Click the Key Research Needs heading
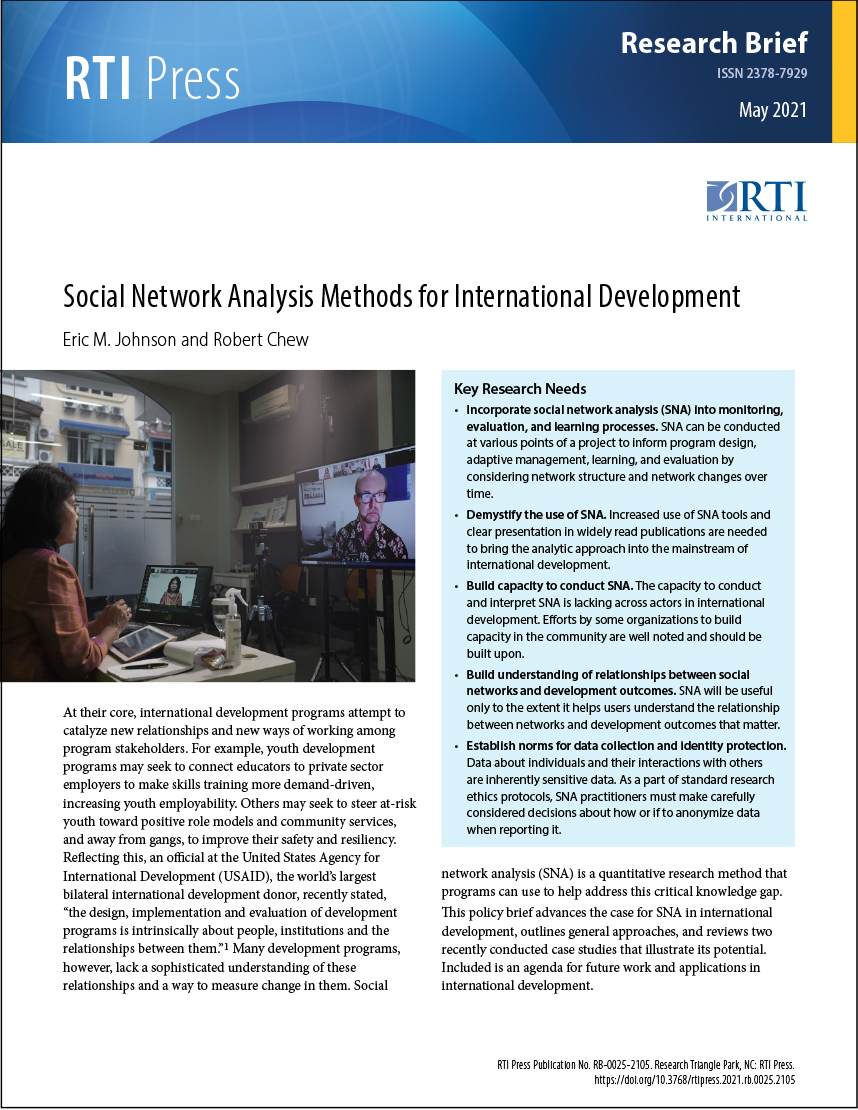Image resolution: width=858 pixels, height=1110 pixels. 520,388
